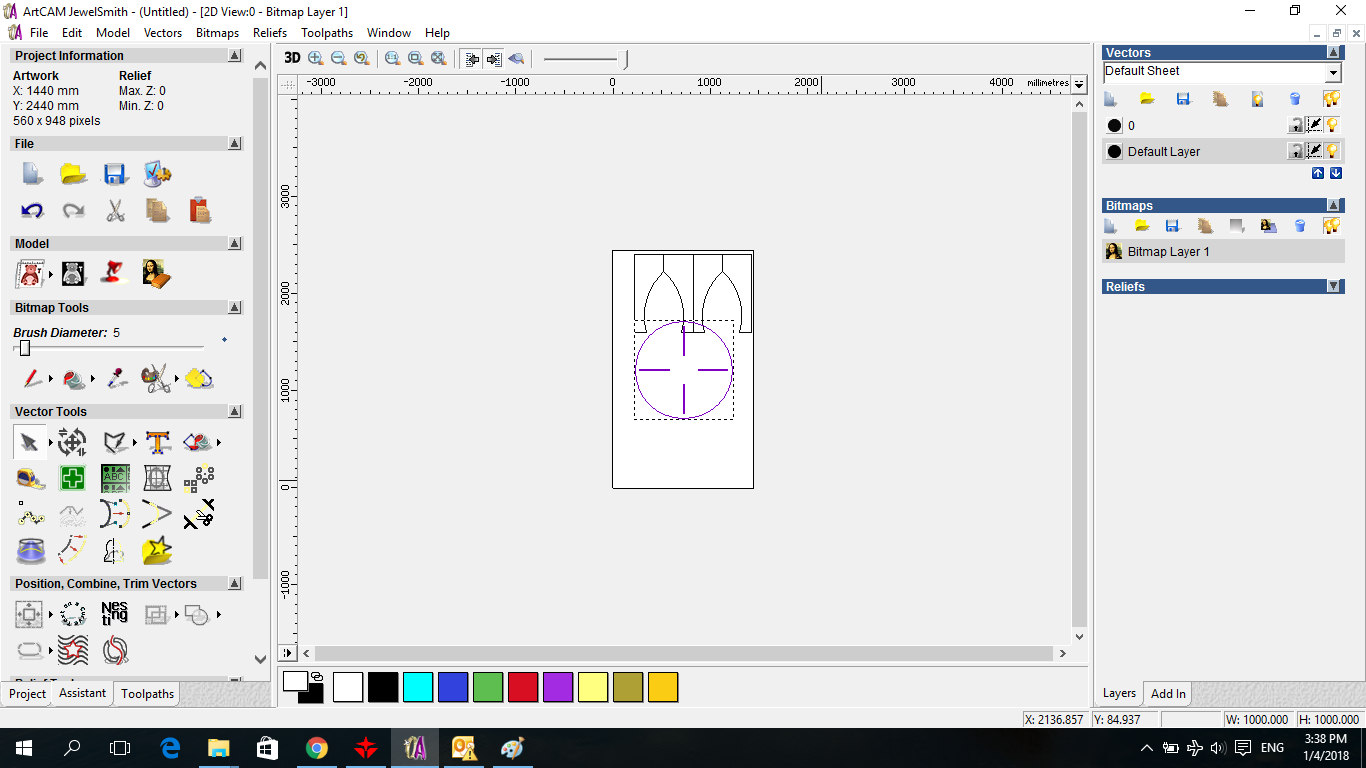Expand the Reliefs panel

coord(1334,286)
